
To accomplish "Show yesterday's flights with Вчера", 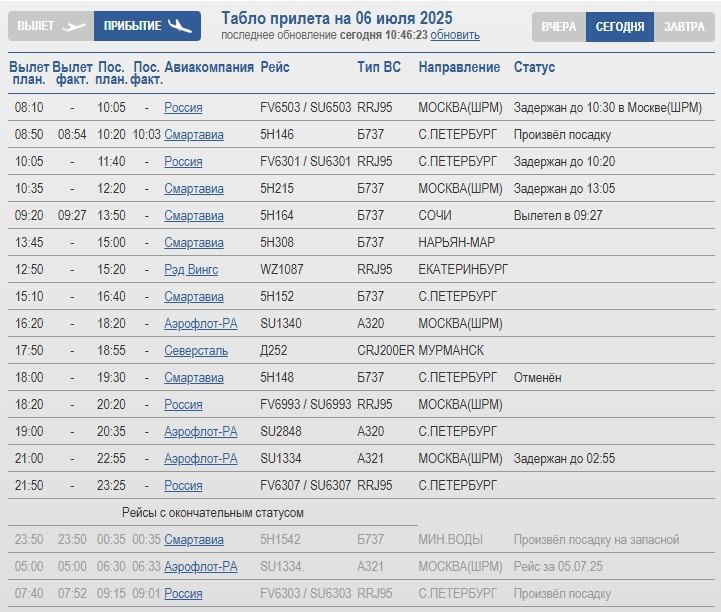I will 559,27.
